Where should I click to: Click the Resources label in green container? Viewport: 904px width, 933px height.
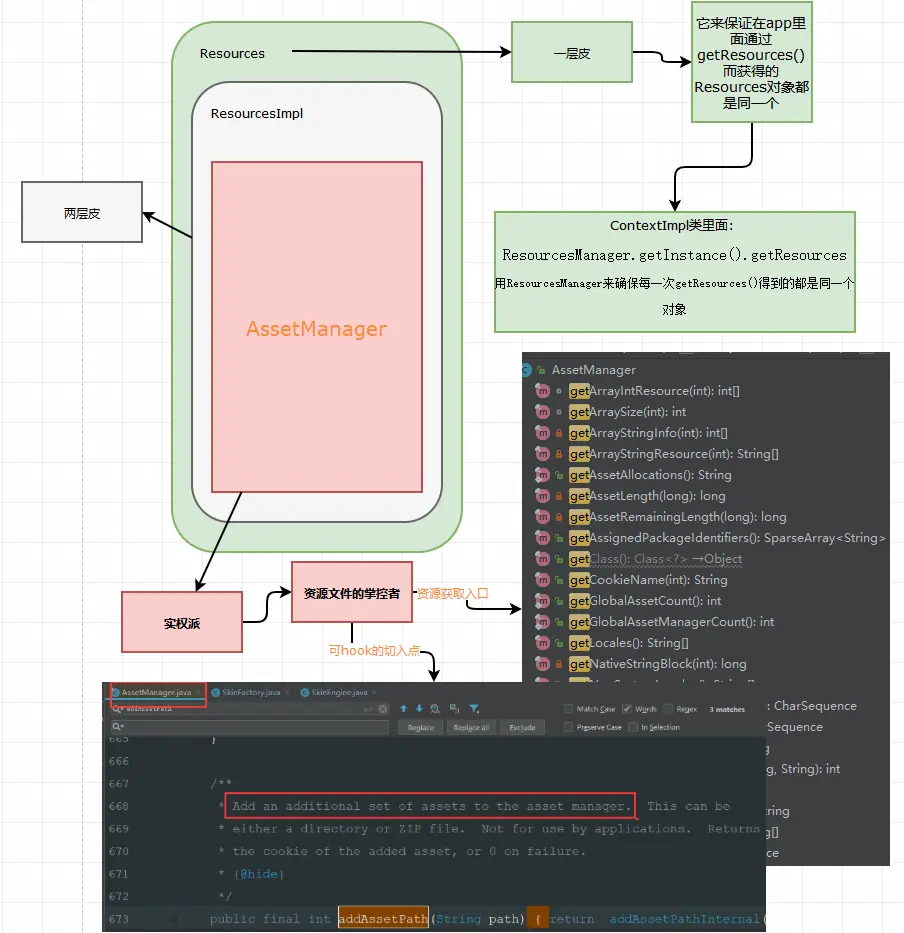point(232,54)
